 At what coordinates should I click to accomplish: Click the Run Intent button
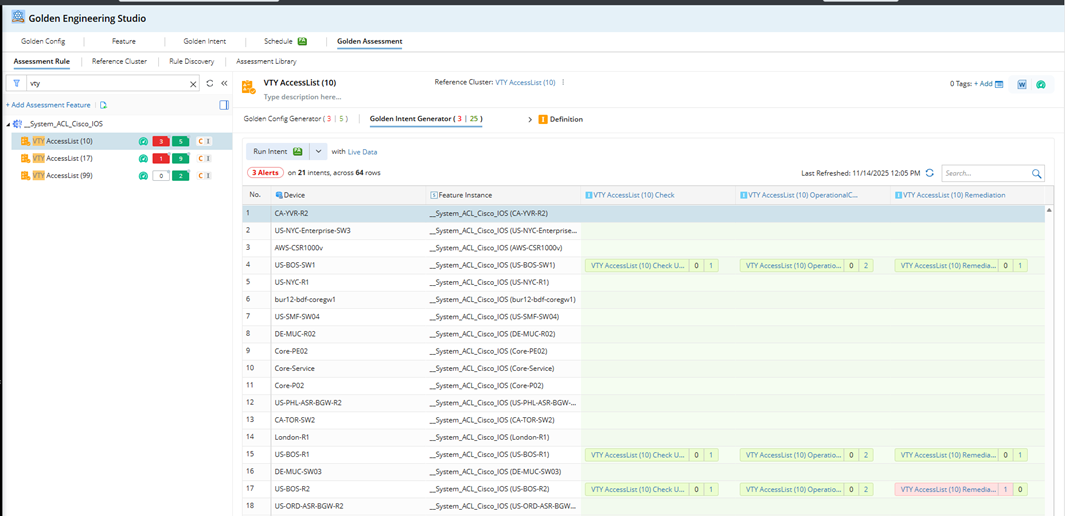click(277, 152)
